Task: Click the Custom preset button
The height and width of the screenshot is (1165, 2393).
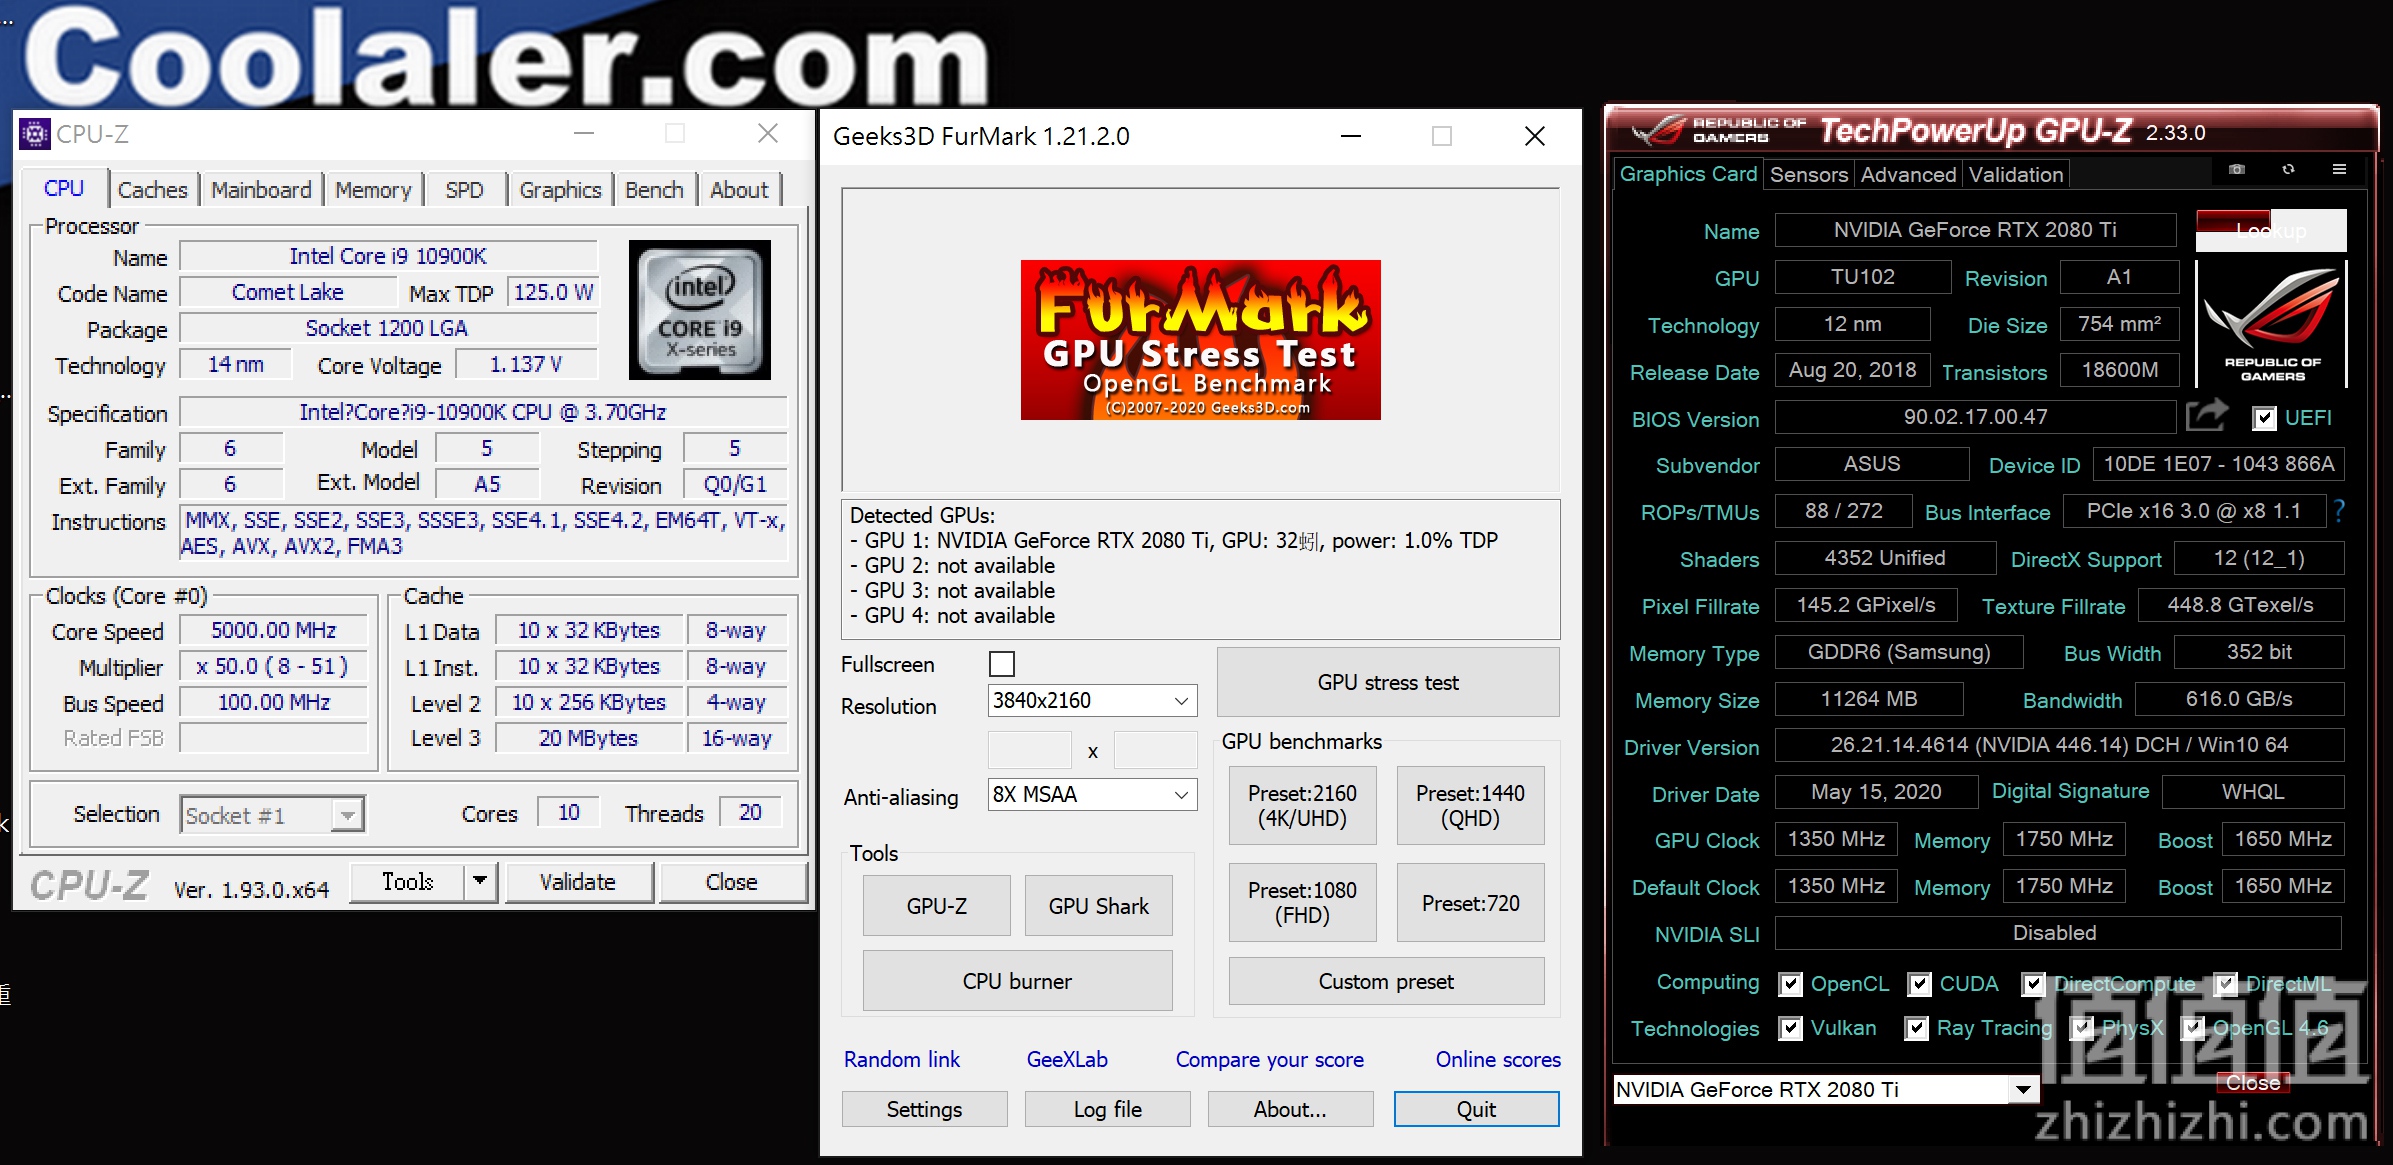Action: pos(1386,981)
